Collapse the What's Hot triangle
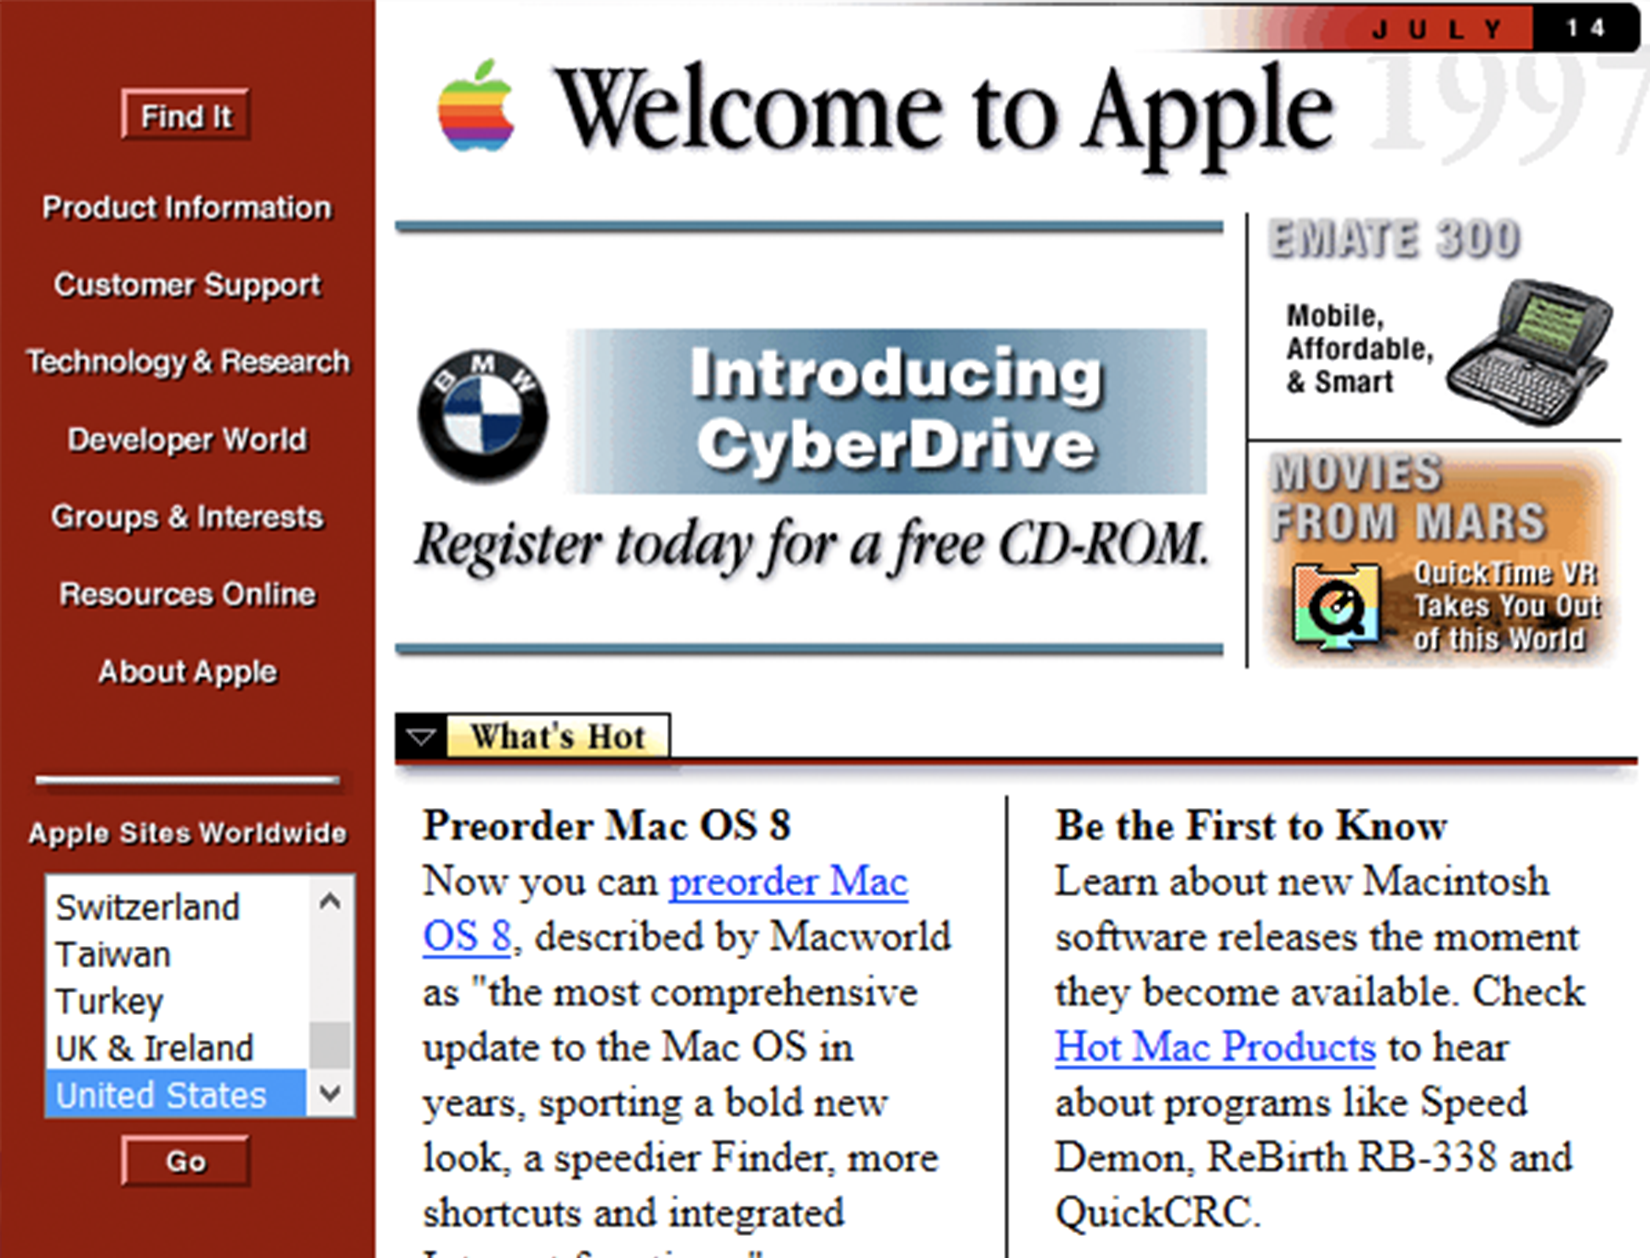1650x1258 pixels. 421,738
